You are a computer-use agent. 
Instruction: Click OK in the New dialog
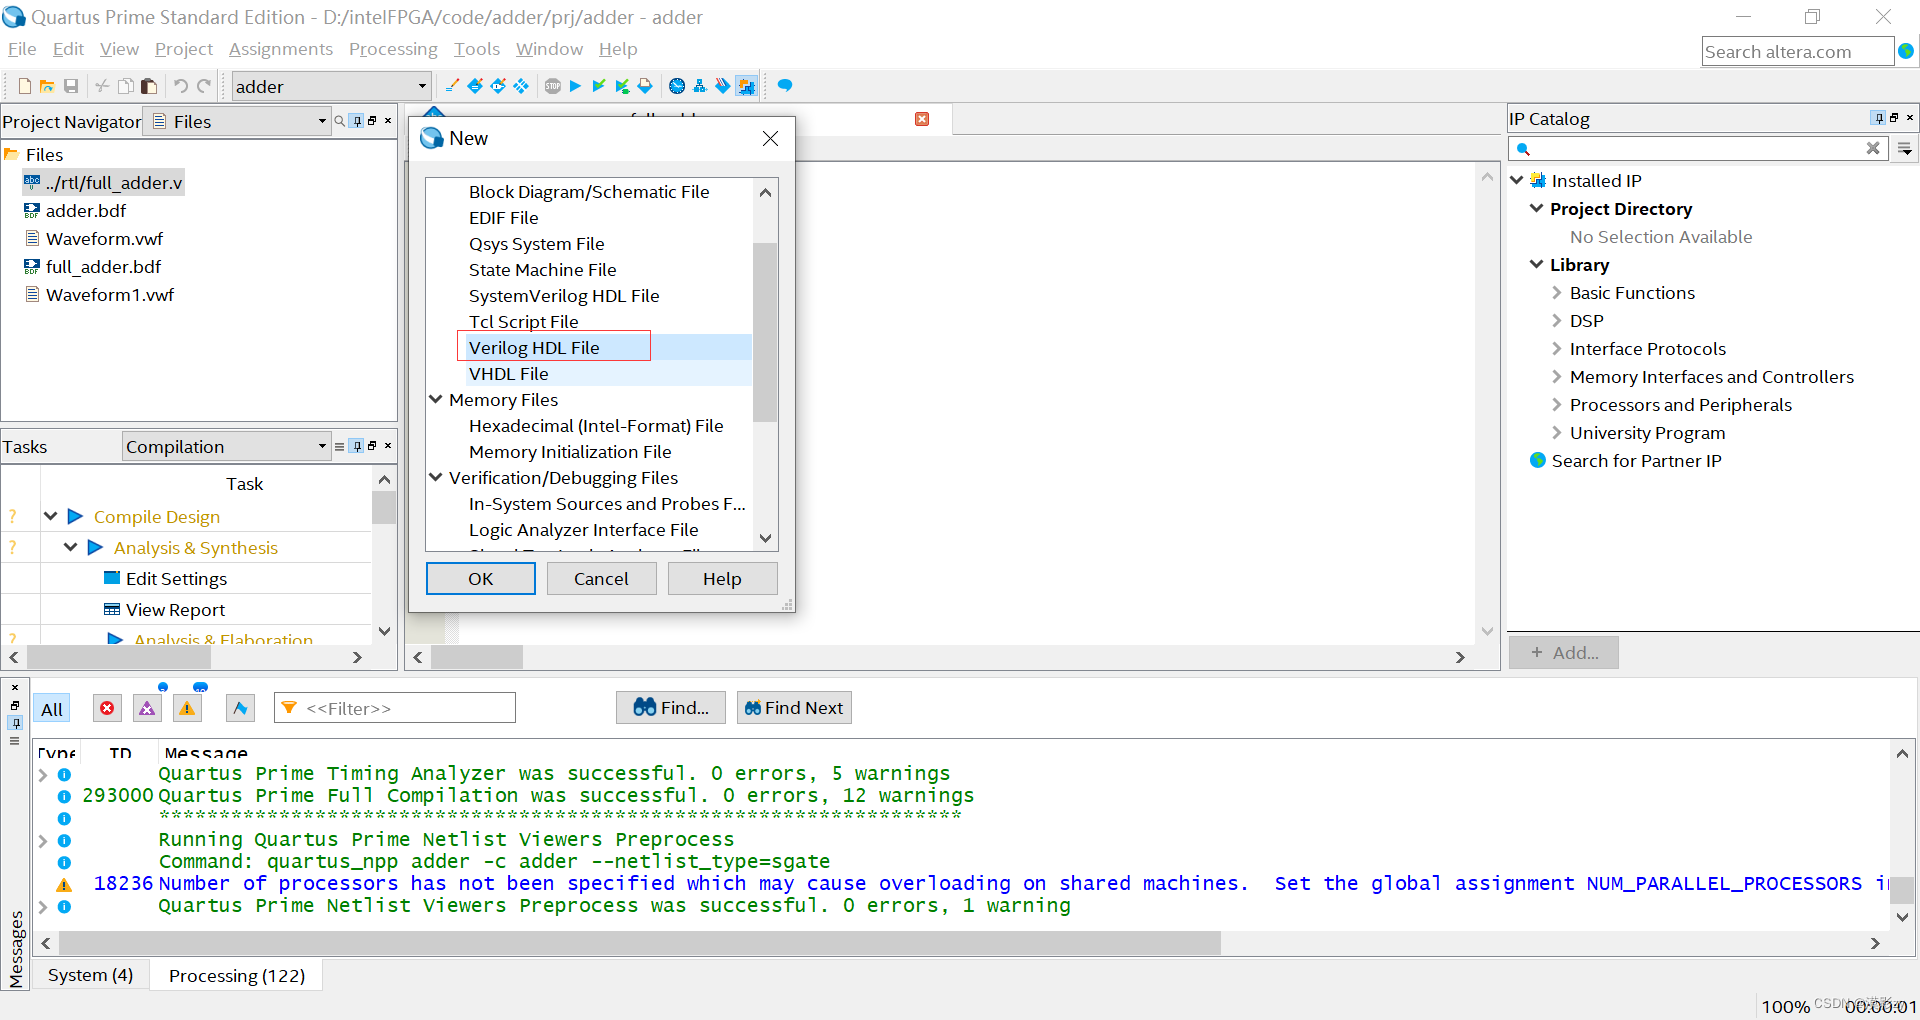[481, 579]
